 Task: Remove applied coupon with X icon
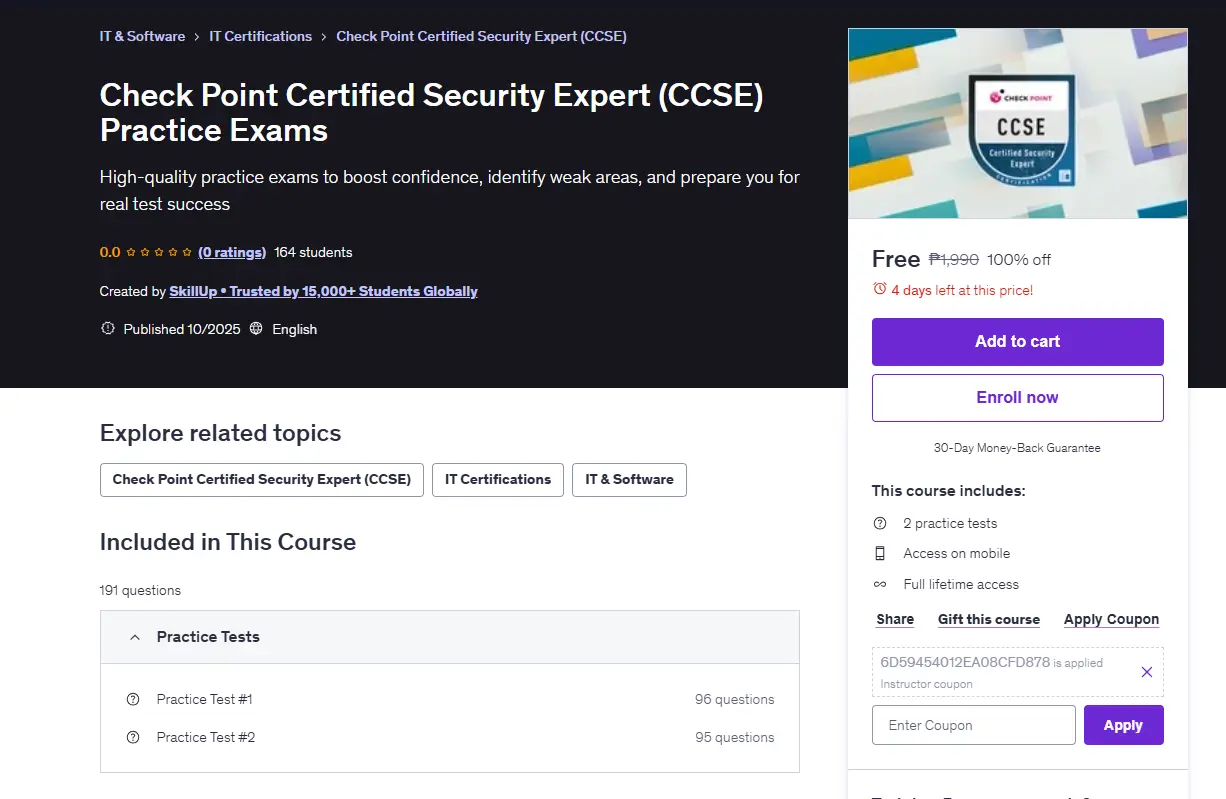[x=1147, y=672]
